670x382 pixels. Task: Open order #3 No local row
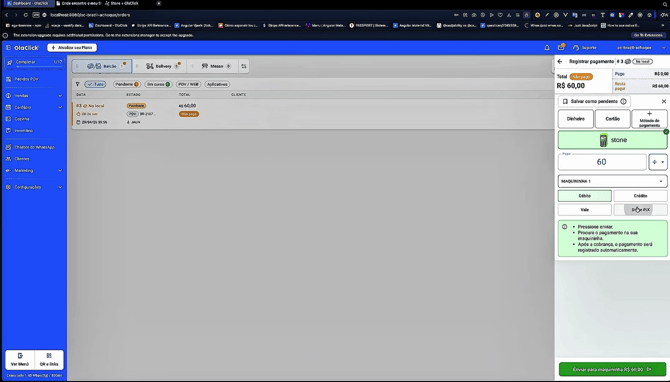click(312, 114)
